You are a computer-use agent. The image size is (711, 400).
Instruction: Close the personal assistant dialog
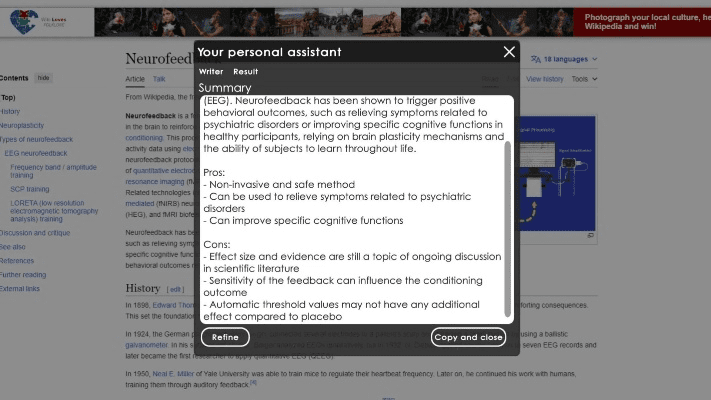click(x=509, y=52)
